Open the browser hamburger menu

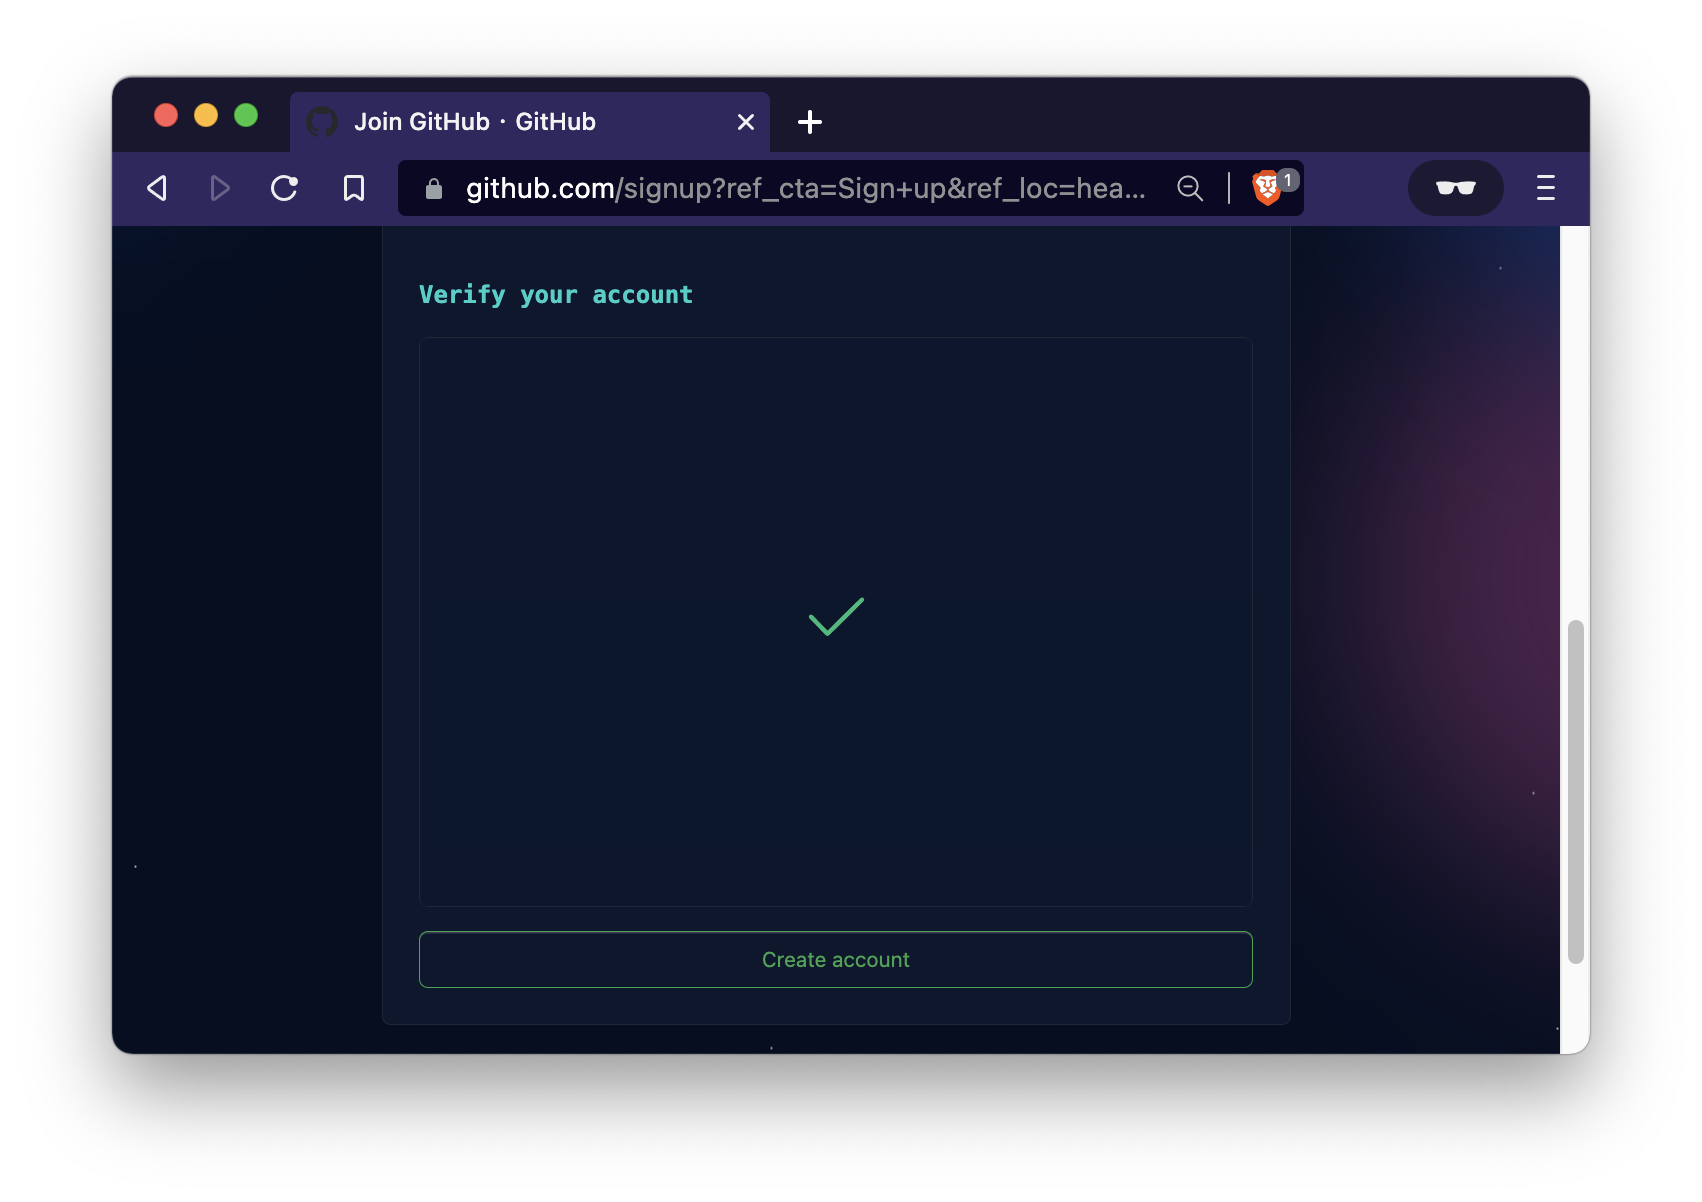tap(1544, 188)
